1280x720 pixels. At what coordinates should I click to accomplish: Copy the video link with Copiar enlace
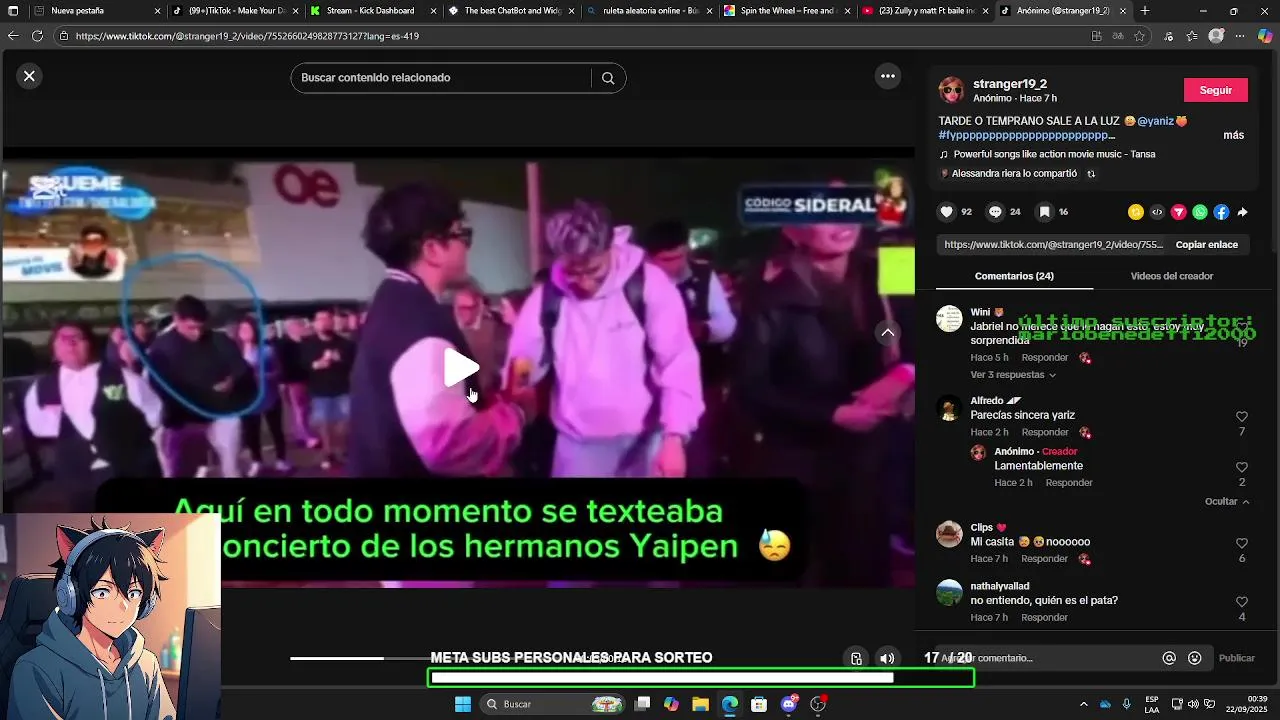pos(1206,244)
